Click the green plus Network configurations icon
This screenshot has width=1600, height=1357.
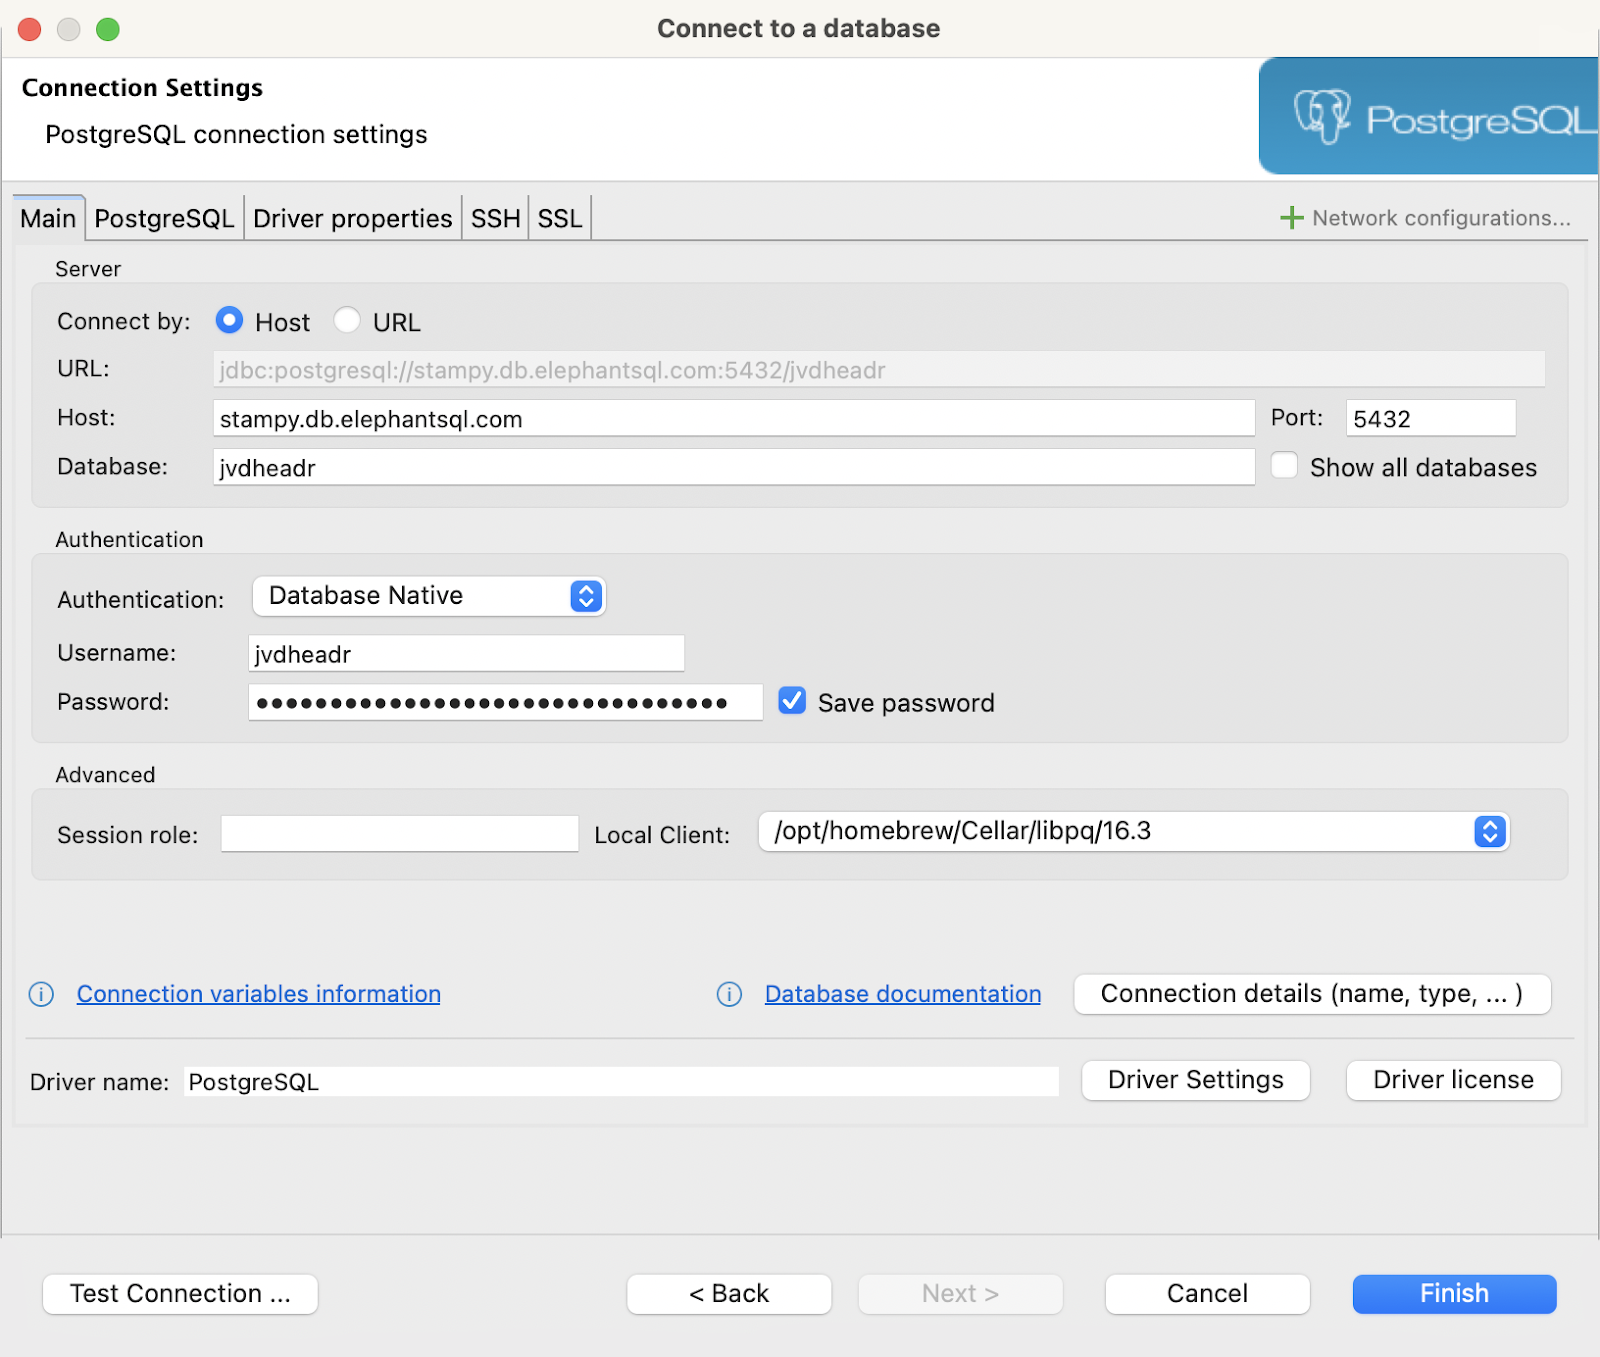1291,218
